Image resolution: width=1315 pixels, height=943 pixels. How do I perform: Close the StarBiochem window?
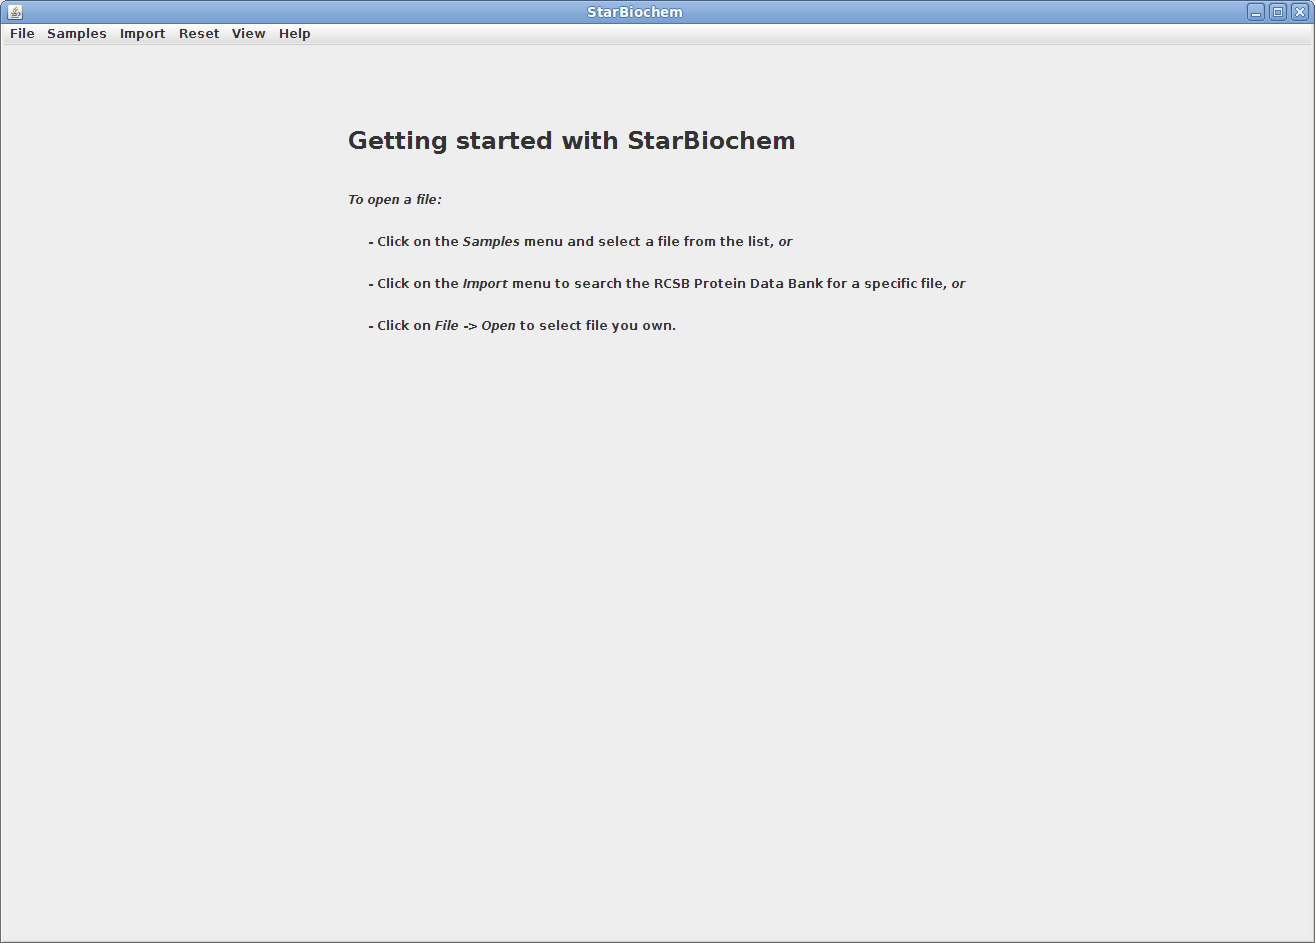(1300, 12)
